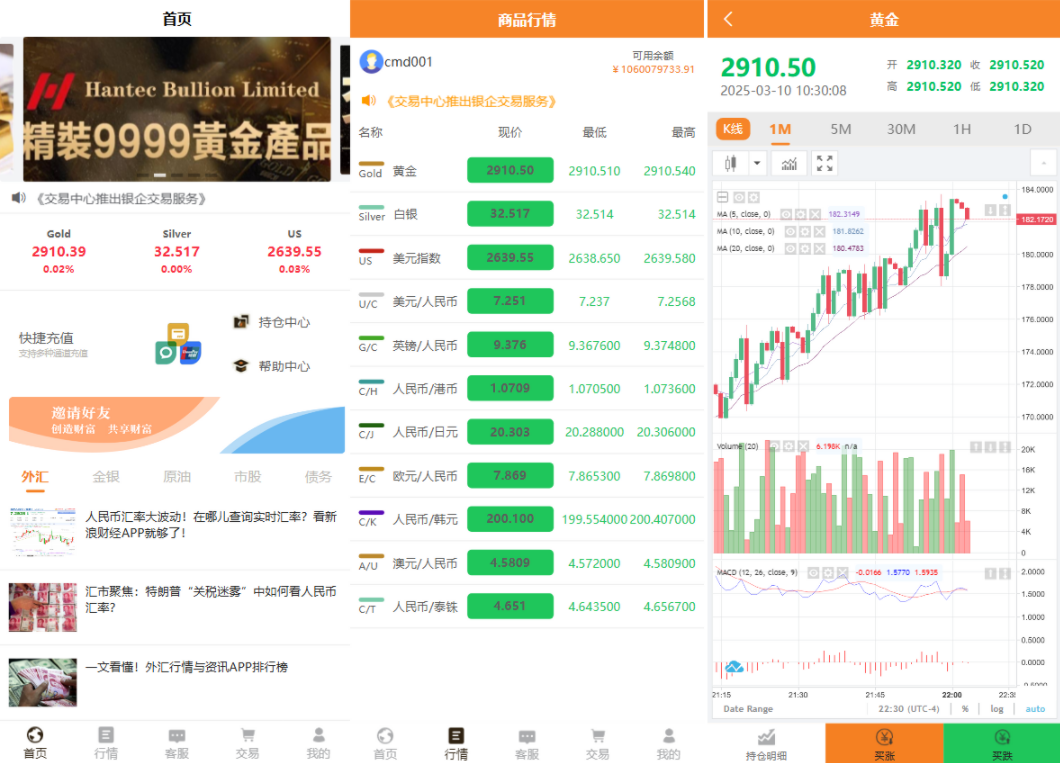The height and width of the screenshot is (763, 1060).
Task: Open 持仓明细 position details
Action: [766, 743]
